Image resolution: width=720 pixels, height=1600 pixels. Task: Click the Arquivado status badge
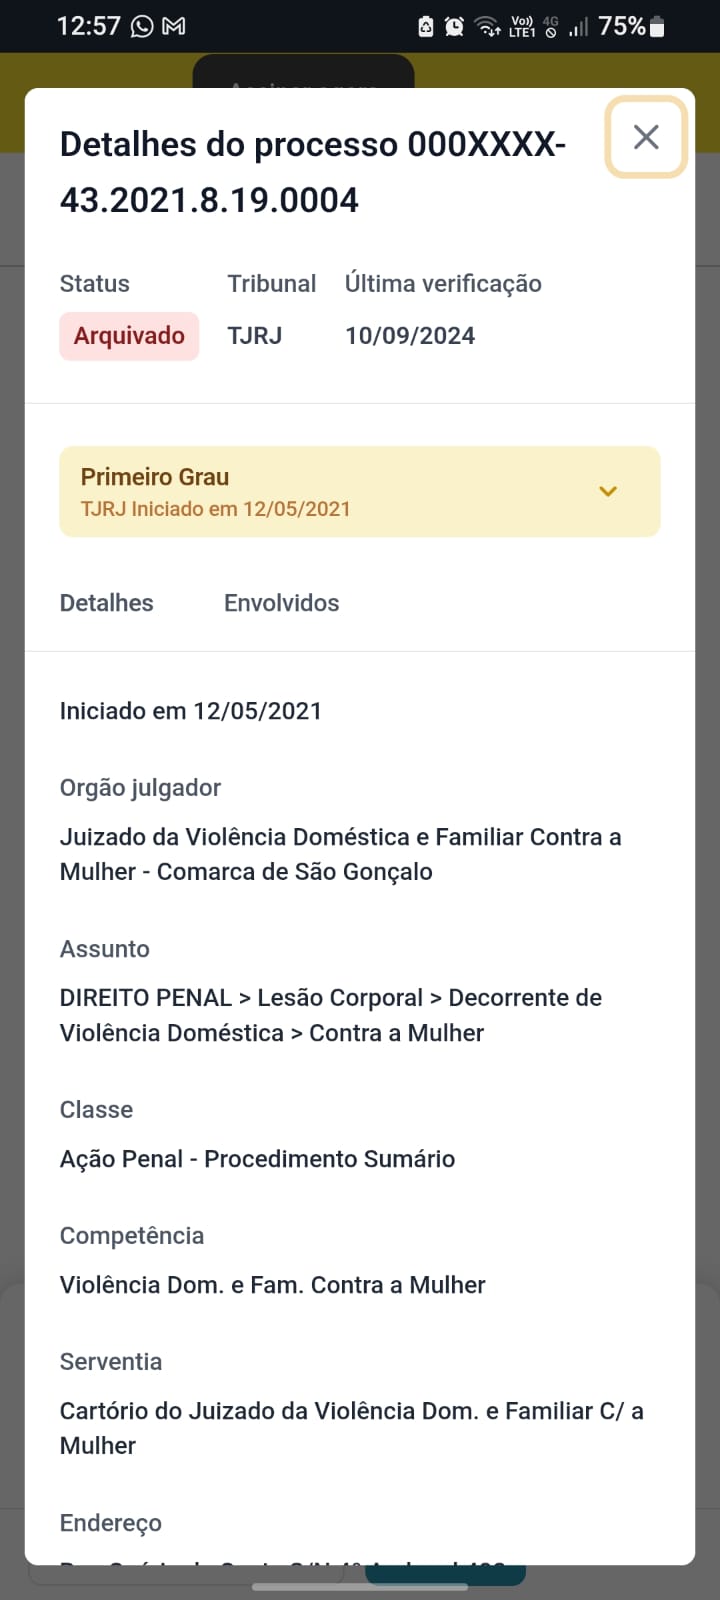129,336
